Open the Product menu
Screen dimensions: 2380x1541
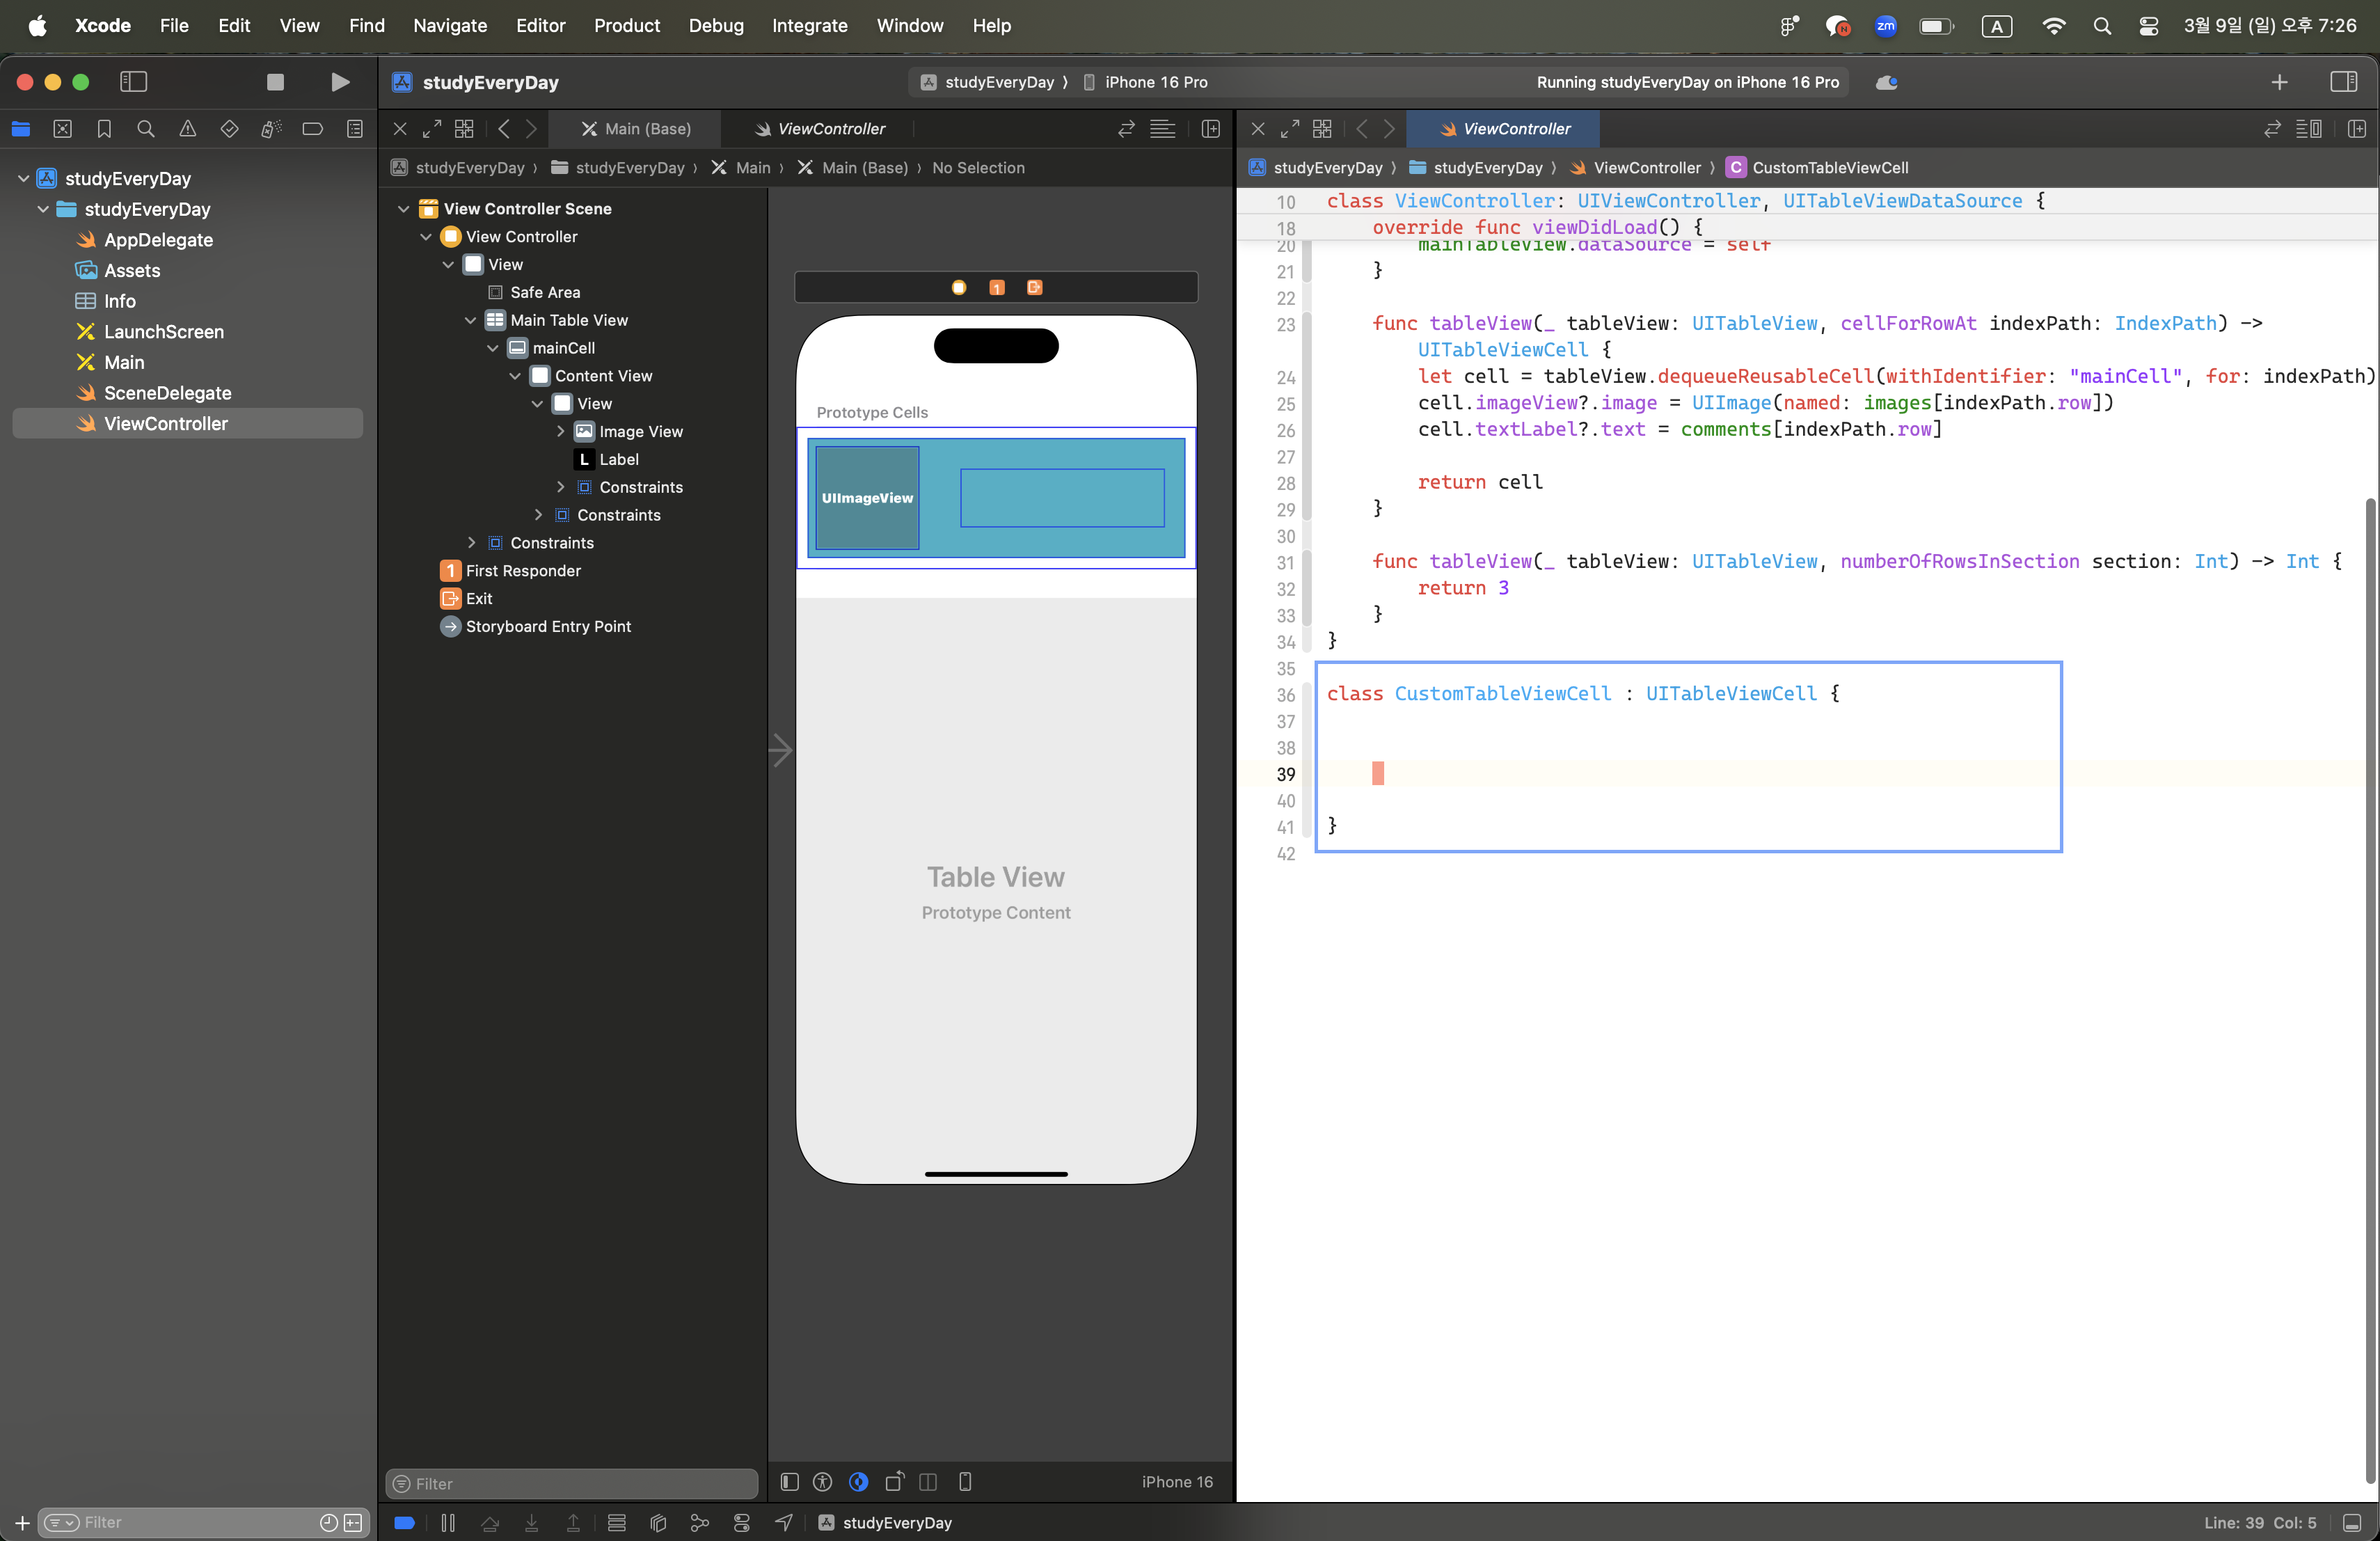click(626, 25)
